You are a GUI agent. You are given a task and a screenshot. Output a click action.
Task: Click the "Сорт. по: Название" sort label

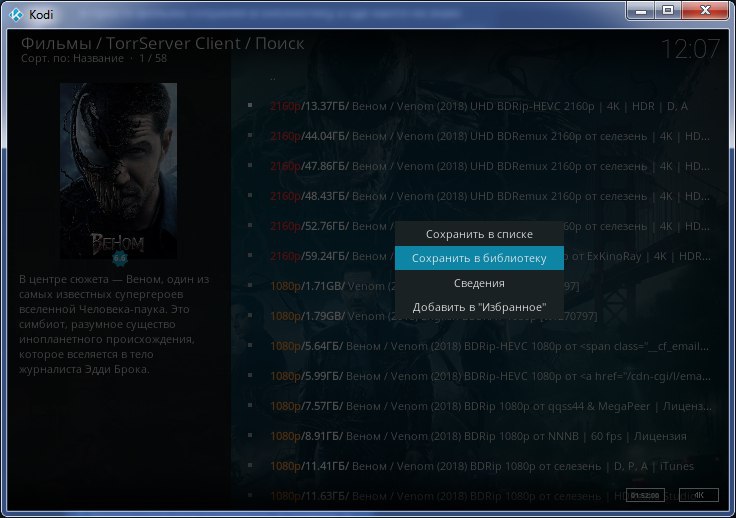[x=72, y=58]
